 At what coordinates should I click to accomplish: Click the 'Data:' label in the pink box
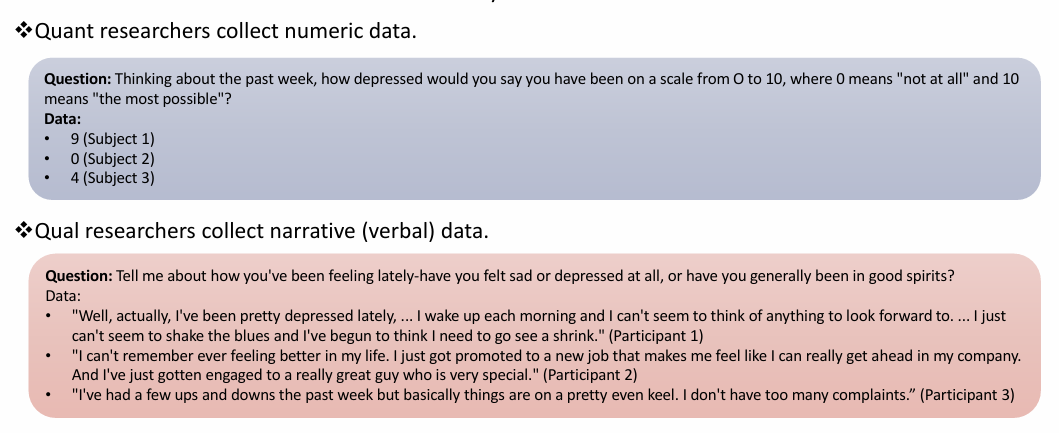[65, 296]
